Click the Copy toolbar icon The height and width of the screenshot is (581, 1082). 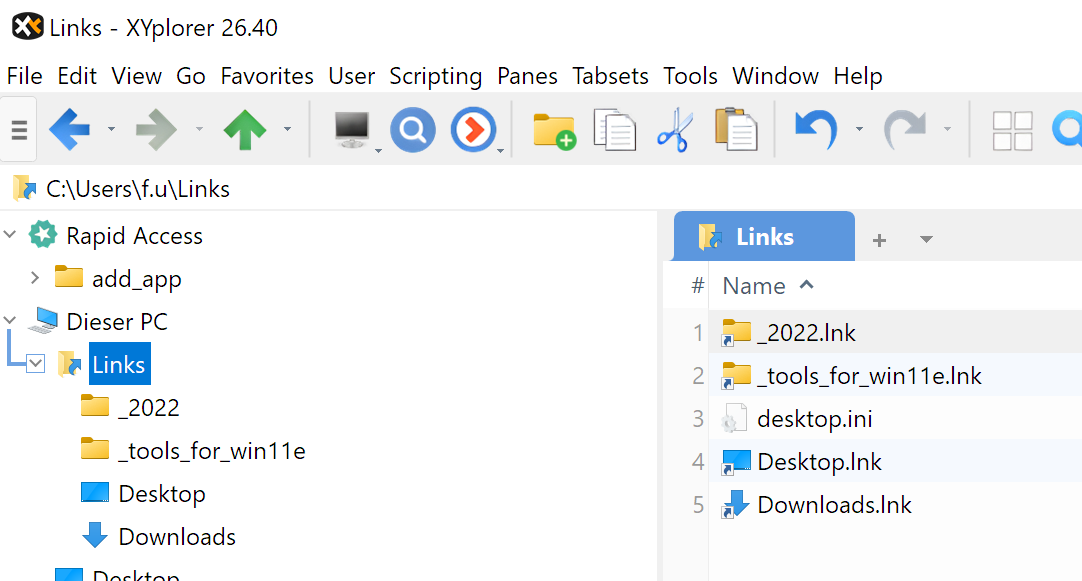[614, 130]
